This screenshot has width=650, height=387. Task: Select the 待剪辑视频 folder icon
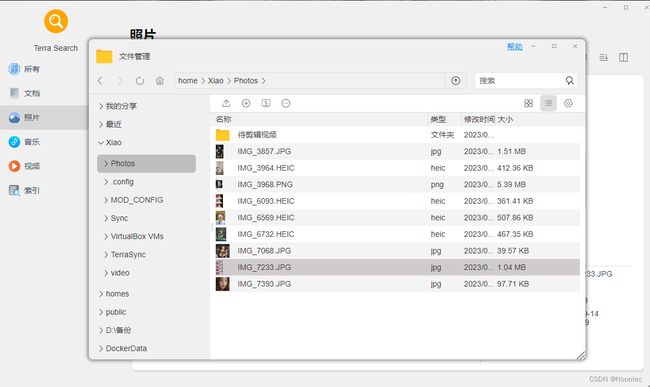point(223,135)
